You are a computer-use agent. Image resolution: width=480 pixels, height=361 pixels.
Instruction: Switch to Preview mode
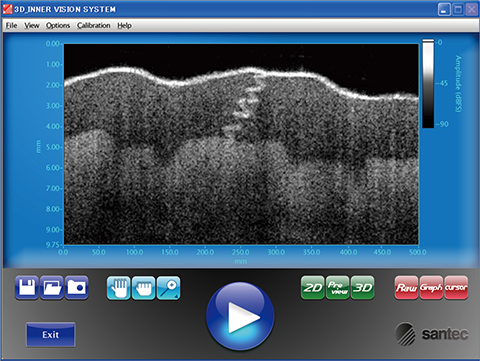click(338, 287)
